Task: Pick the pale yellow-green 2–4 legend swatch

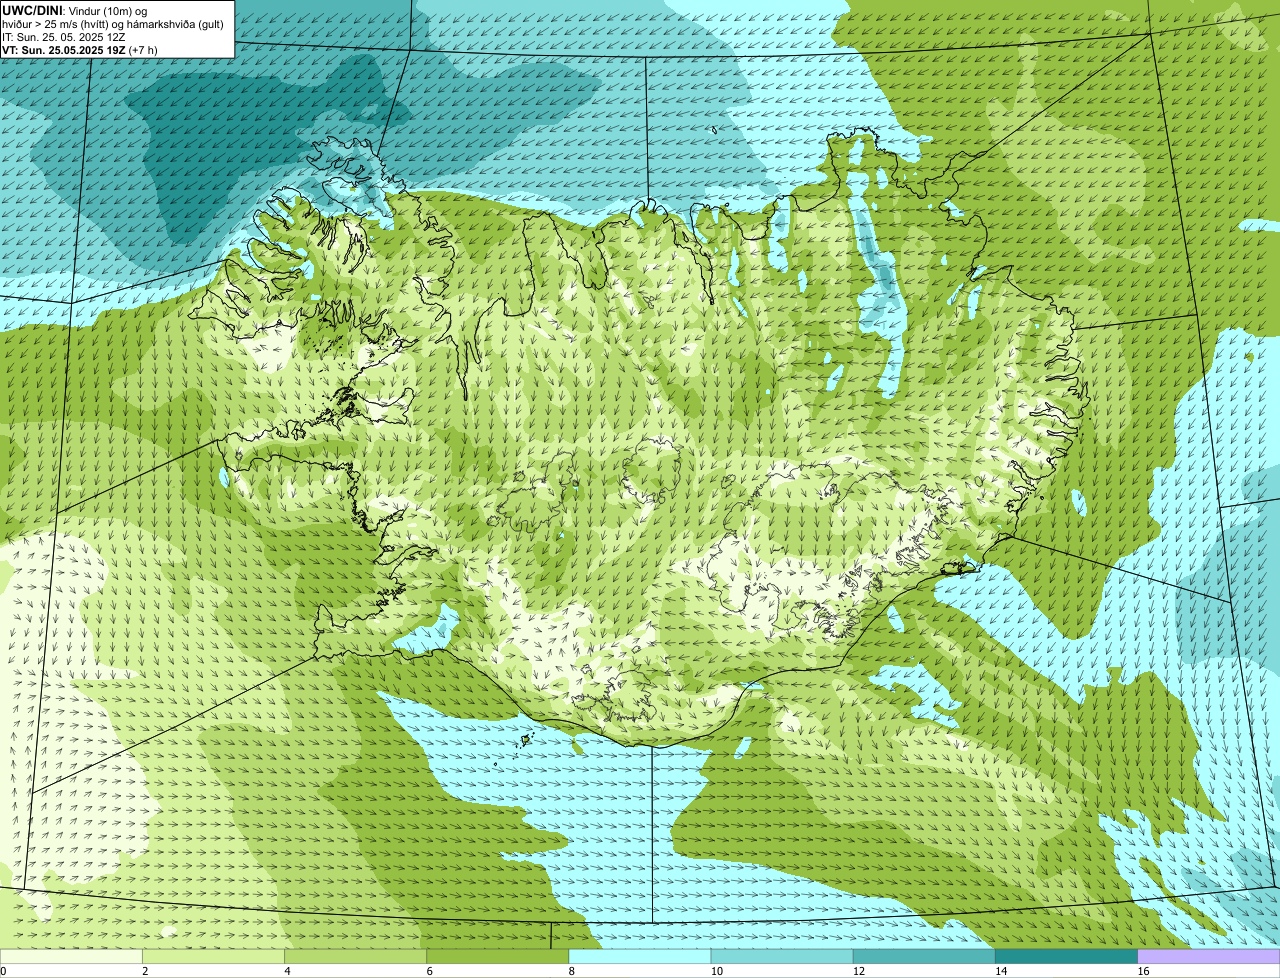Action: tap(213, 957)
